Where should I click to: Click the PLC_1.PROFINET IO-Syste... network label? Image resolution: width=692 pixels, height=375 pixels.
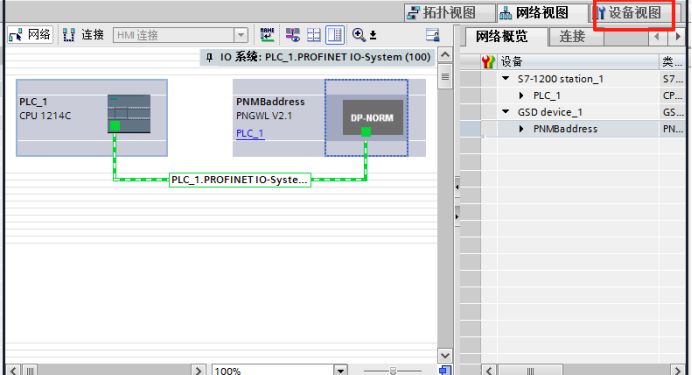pos(240,180)
